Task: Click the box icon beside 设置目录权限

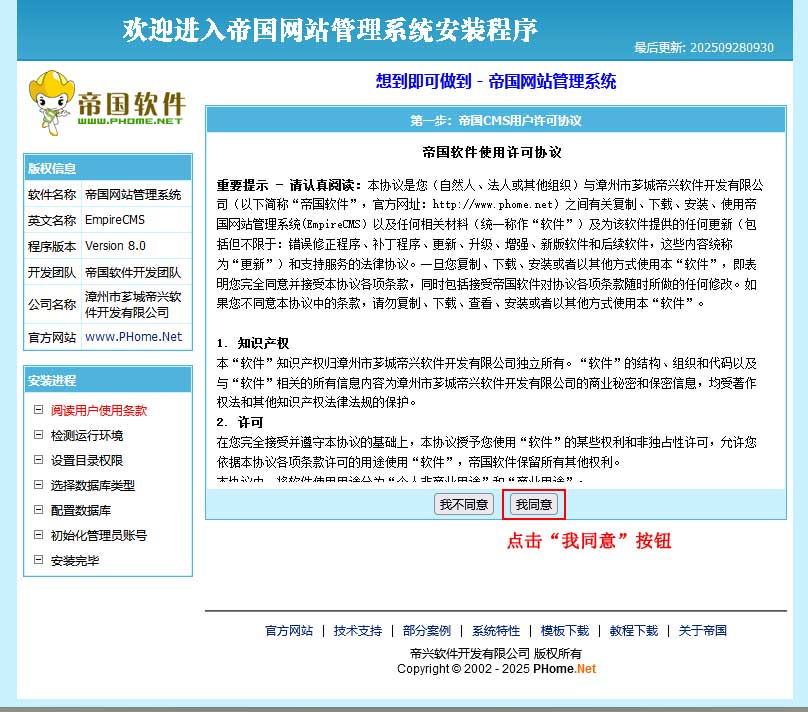Action: tap(38, 460)
